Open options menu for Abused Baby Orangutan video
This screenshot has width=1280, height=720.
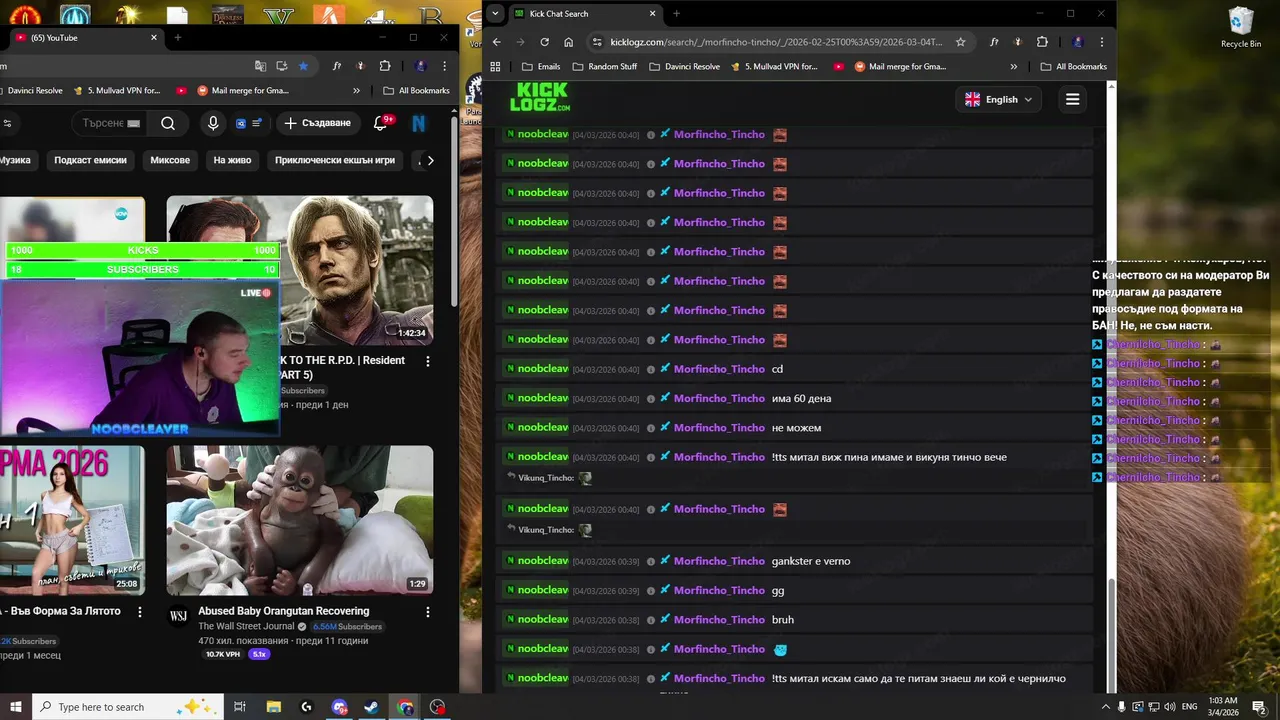(428, 612)
